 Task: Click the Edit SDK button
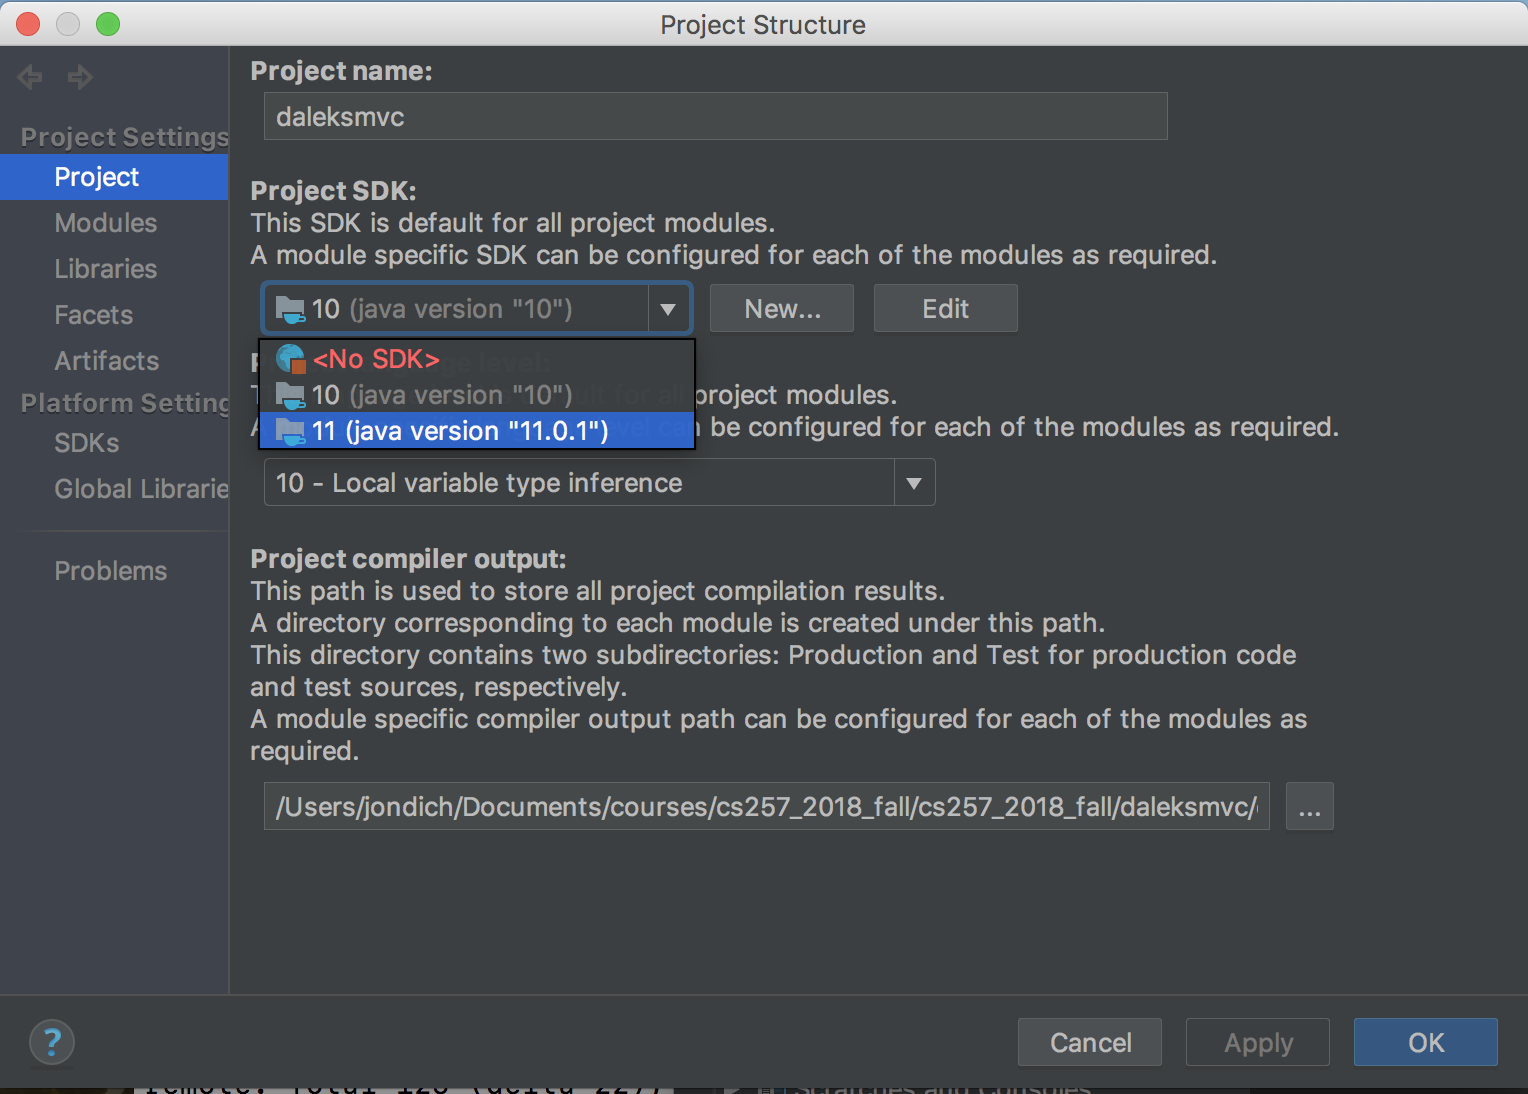point(945,309)
